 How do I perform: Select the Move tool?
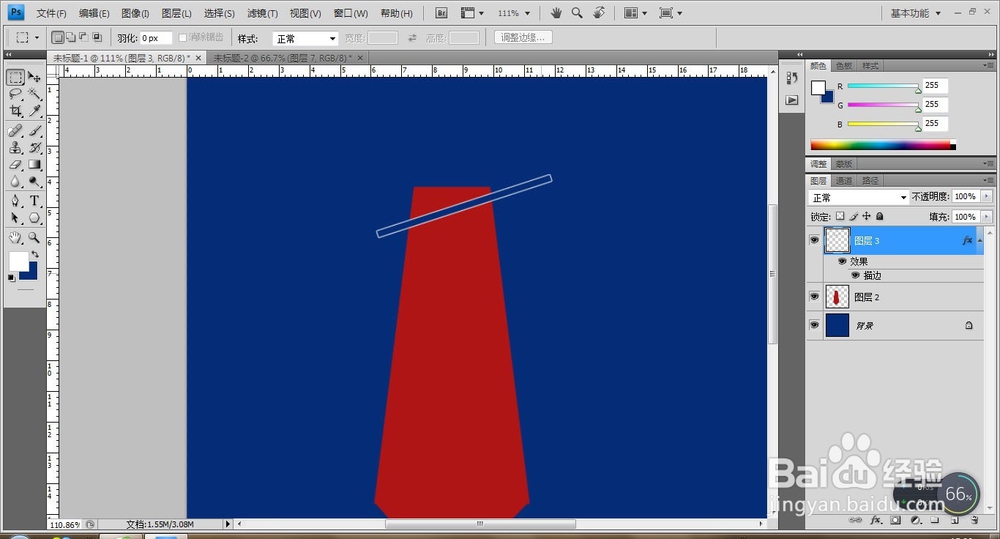(x=34, y=77)
